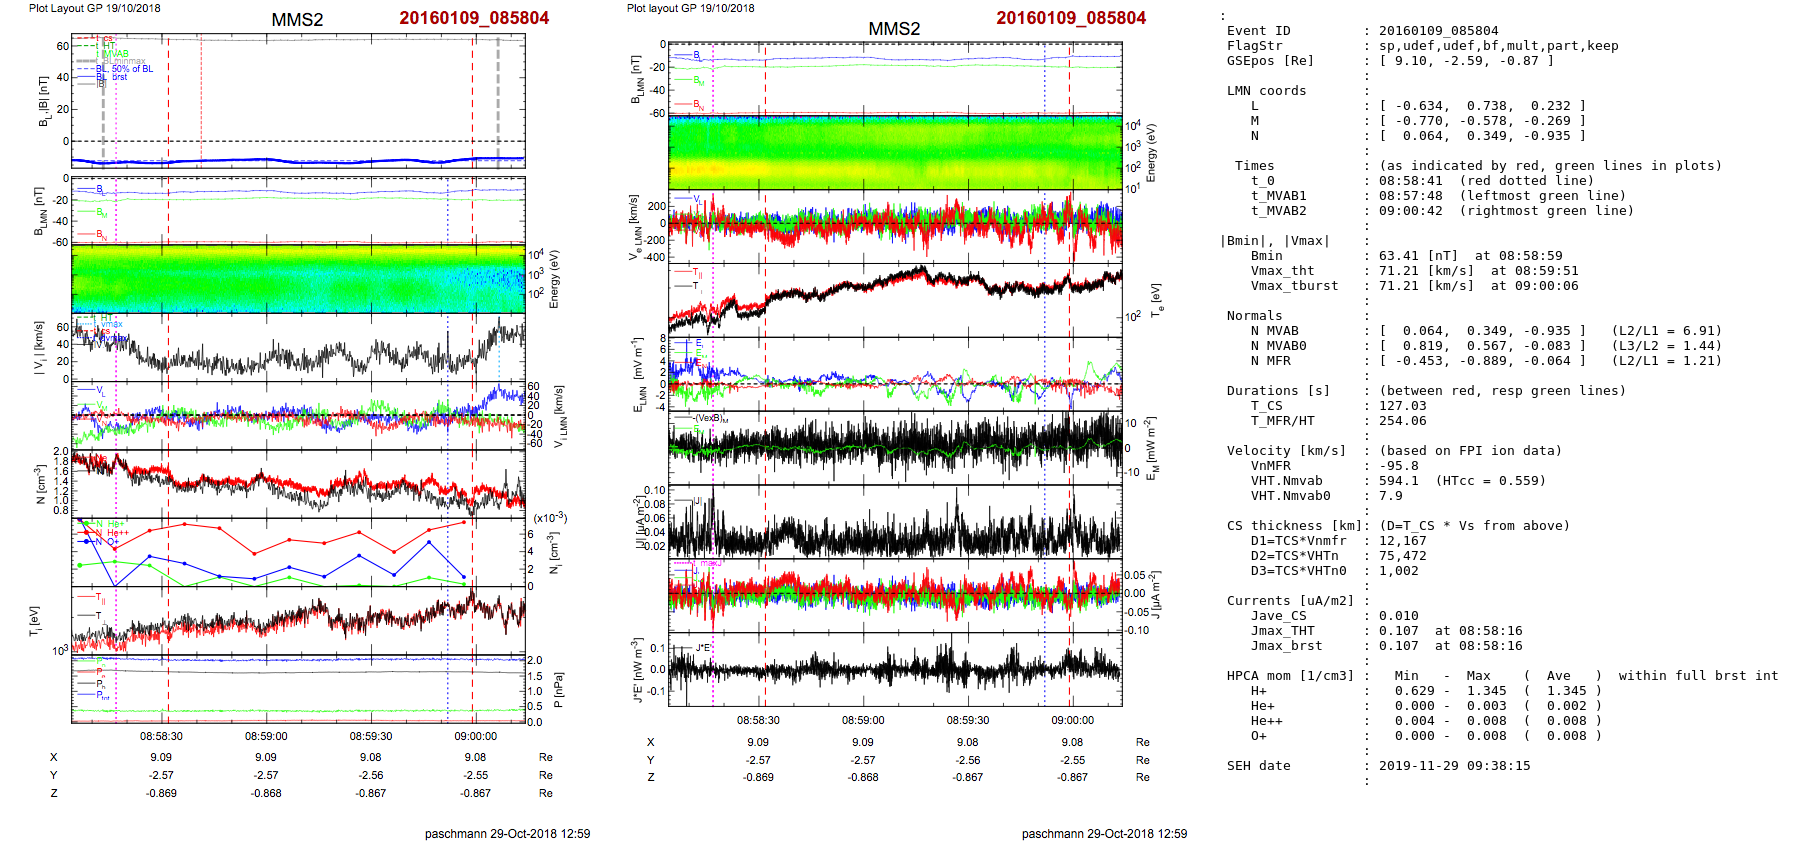Click the energy spectrogram in the left plot
Image resolution: width=1804 pixels, height=841 pixels.
click(298, 279)
